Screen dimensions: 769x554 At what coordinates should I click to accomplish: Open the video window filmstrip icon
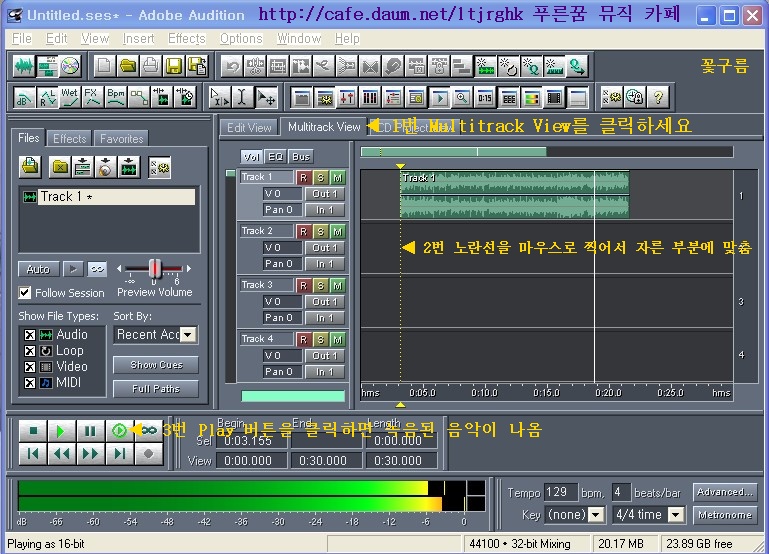[x=554, y=98]
